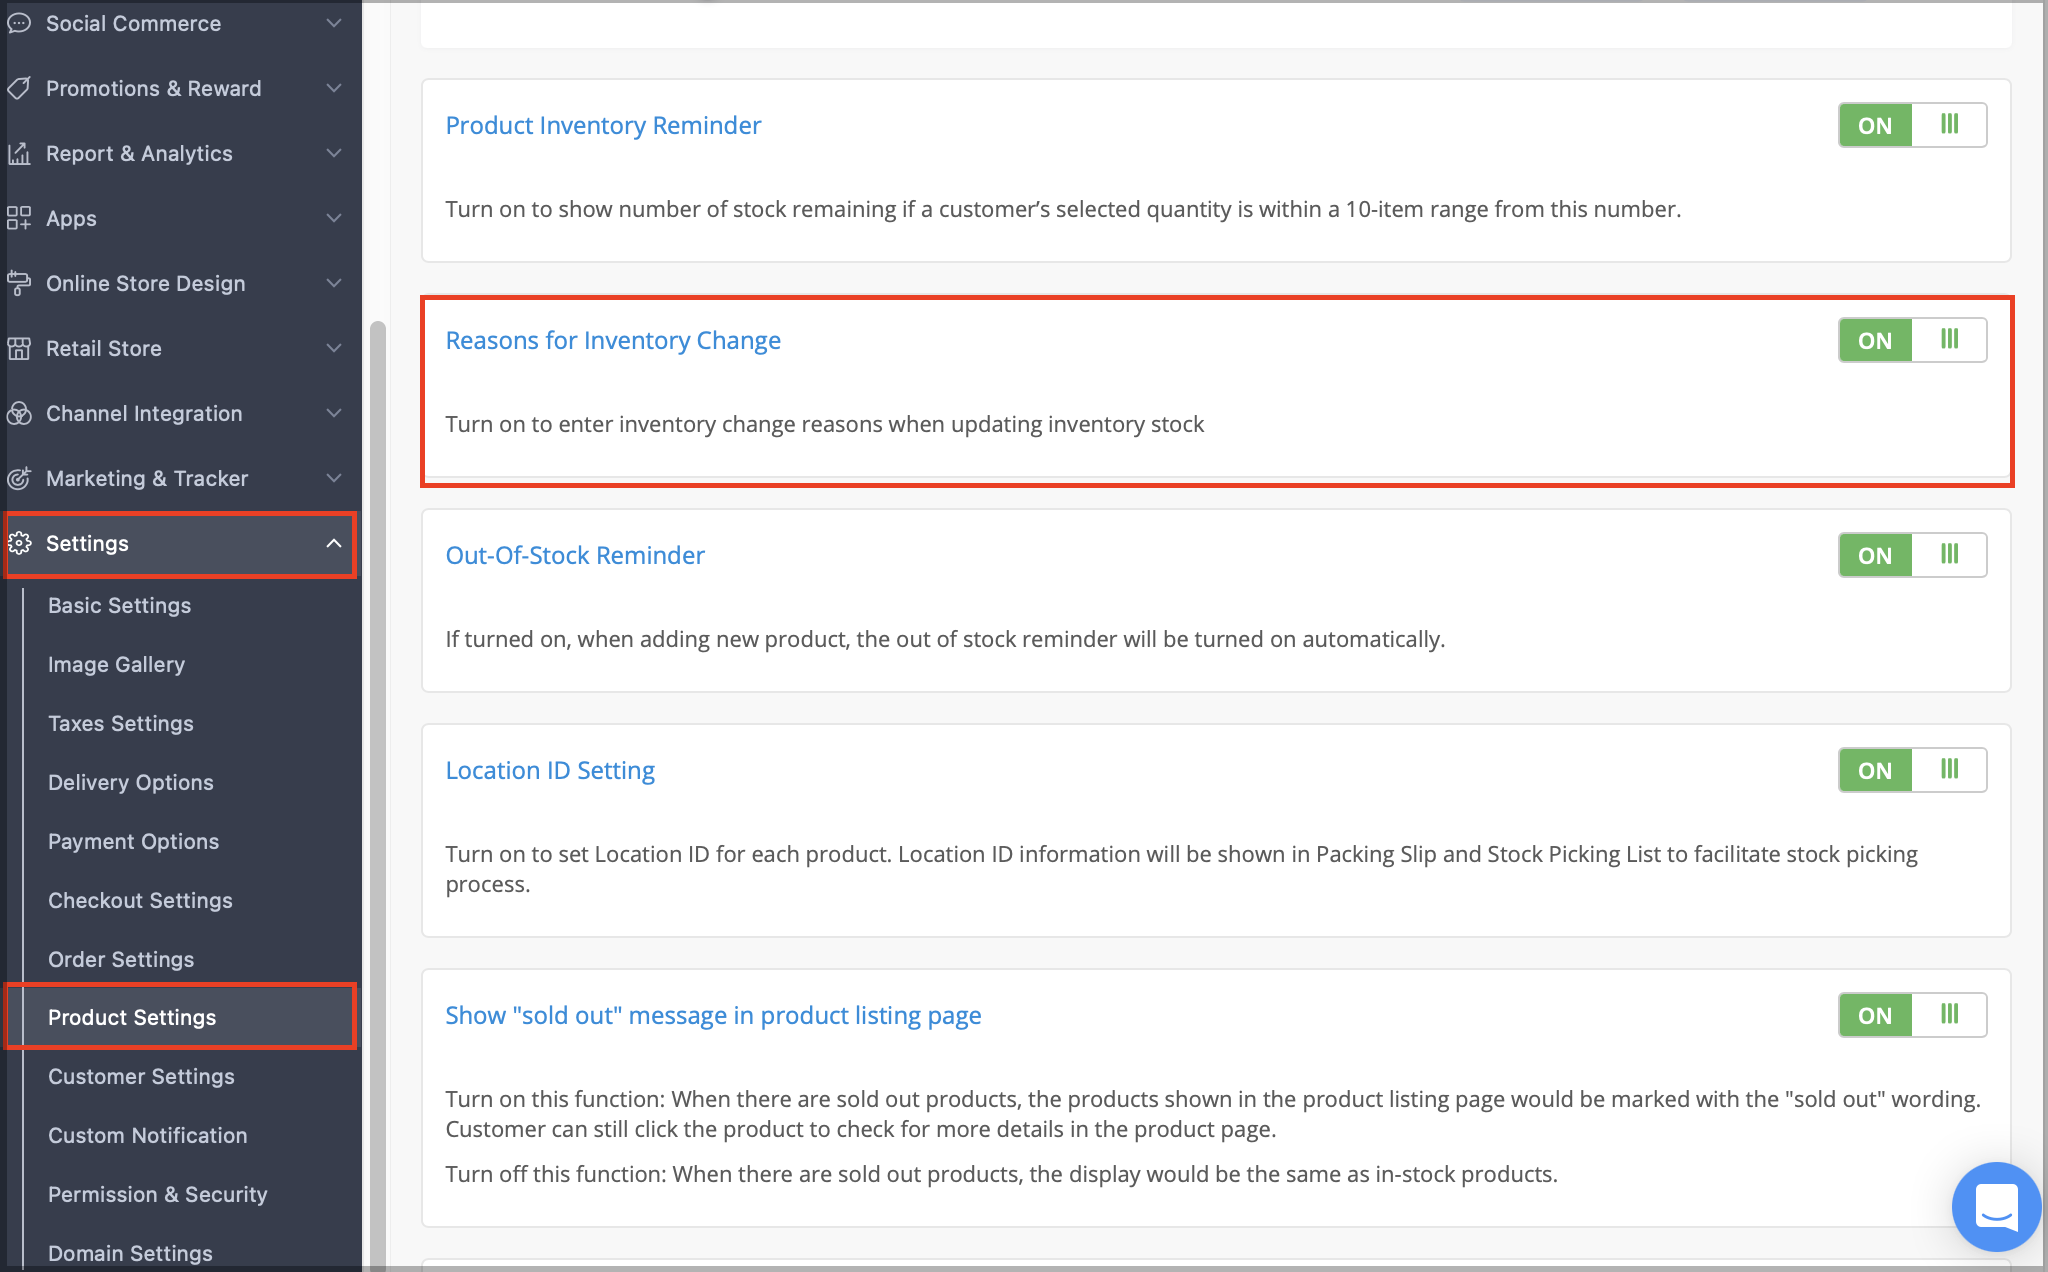Switch off Out-Of-Stock Reminder toggle

pos(1911,555)
